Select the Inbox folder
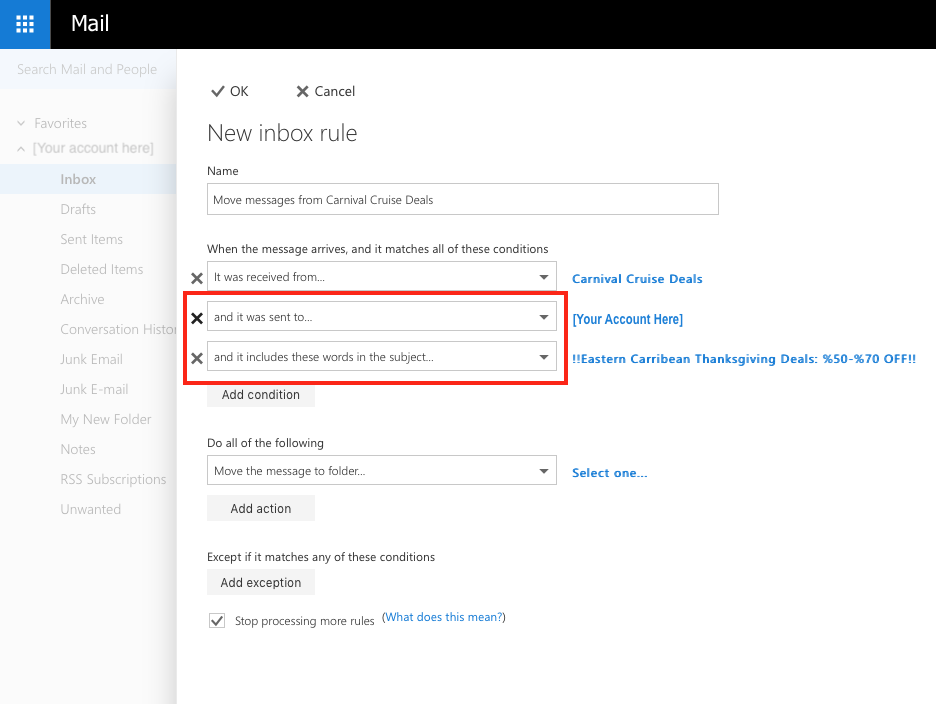 point(78,179)
